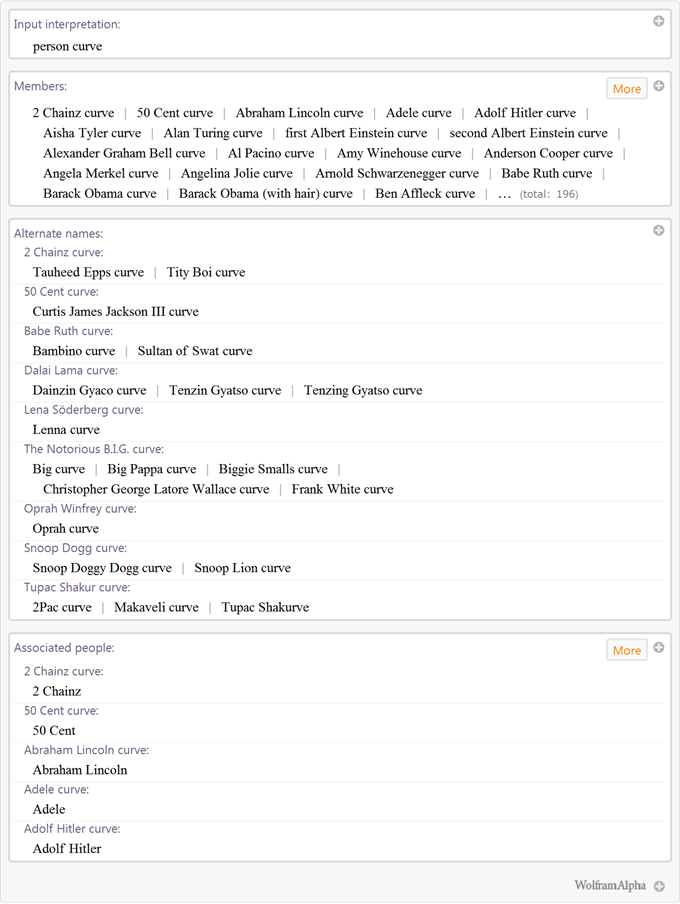Select 'Christopher George Latore Wallace curve'
The image size is (680, 904).
[156, 489]
